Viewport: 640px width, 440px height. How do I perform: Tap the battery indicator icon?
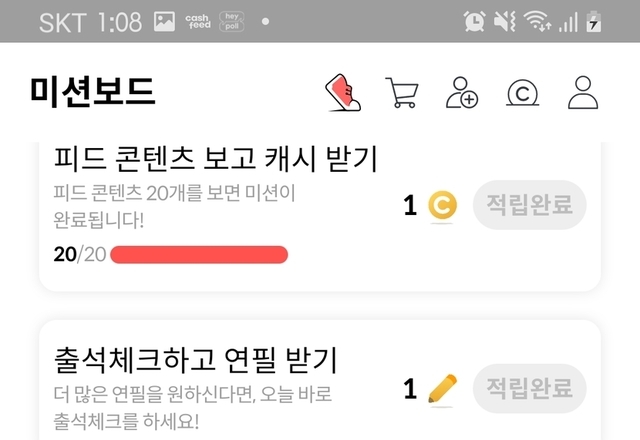595,22
